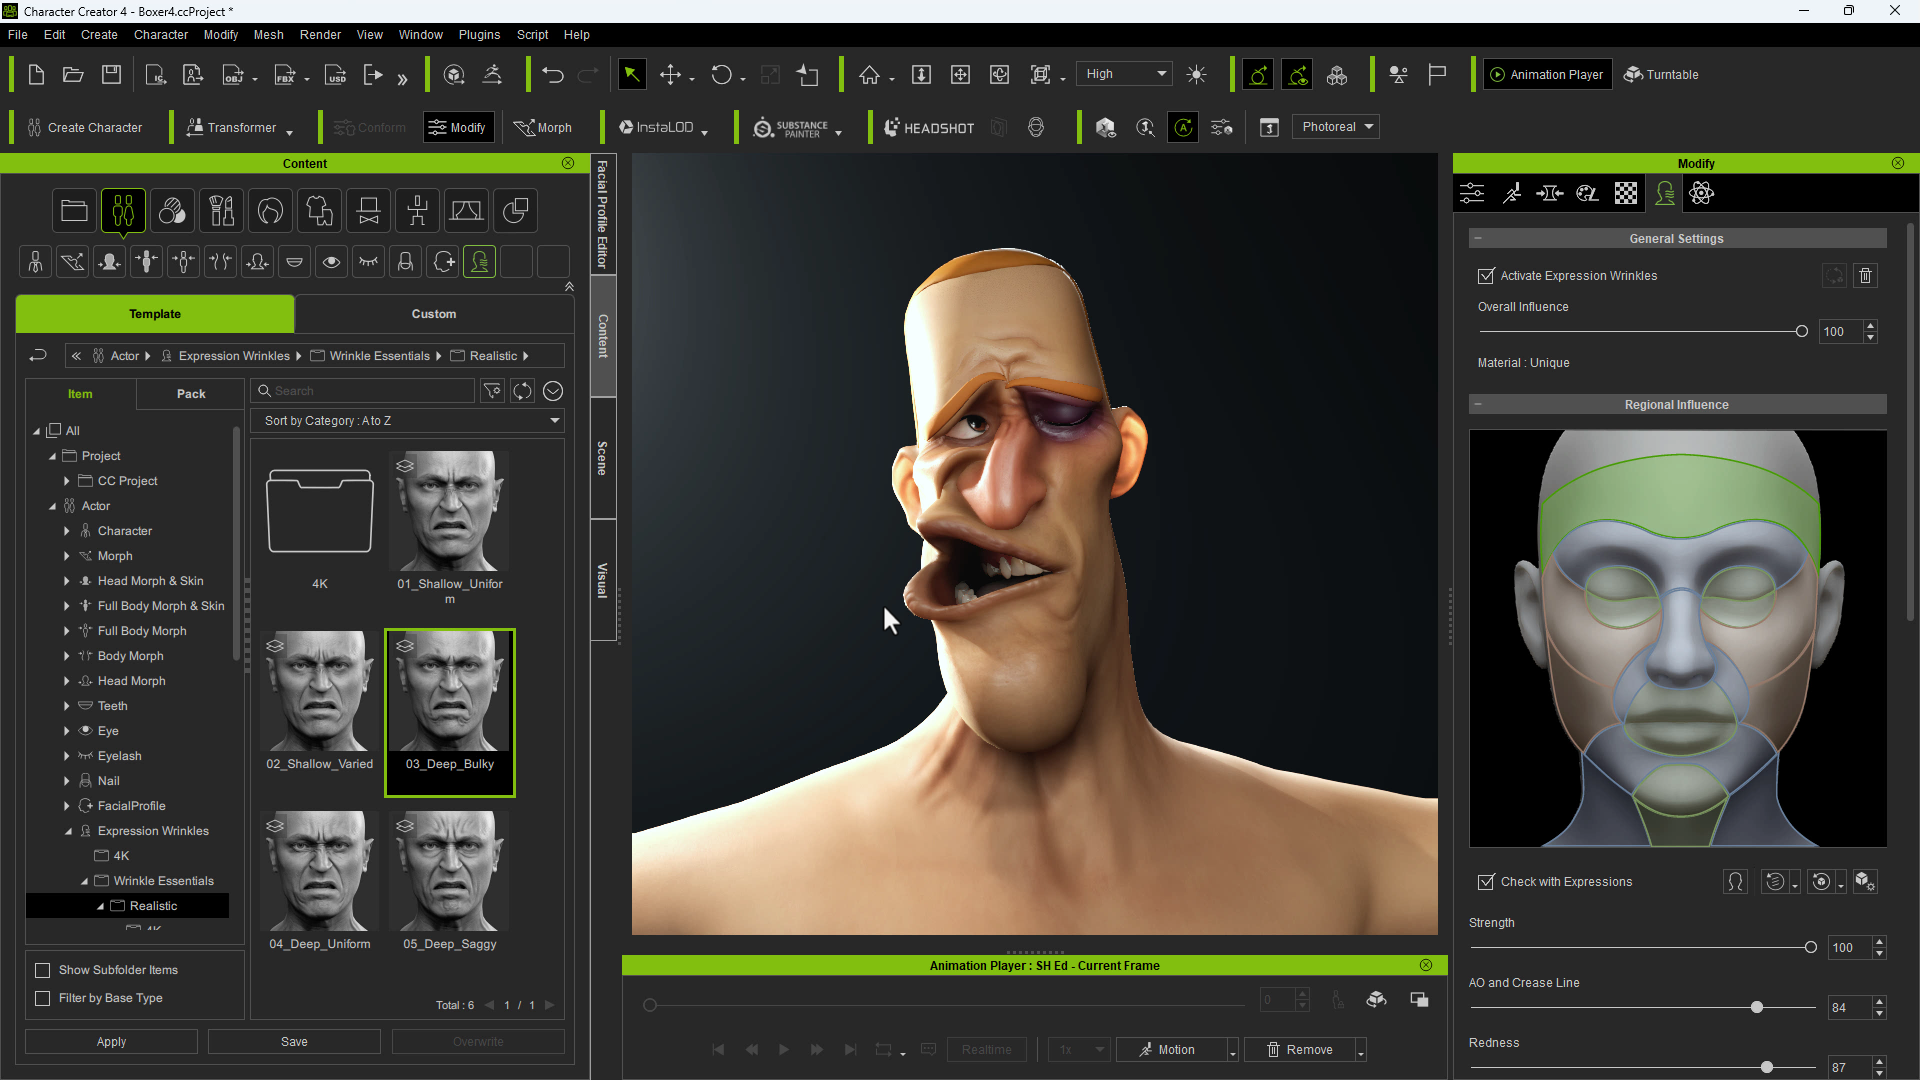Click the HEADSHOT plugin icon

929,128
